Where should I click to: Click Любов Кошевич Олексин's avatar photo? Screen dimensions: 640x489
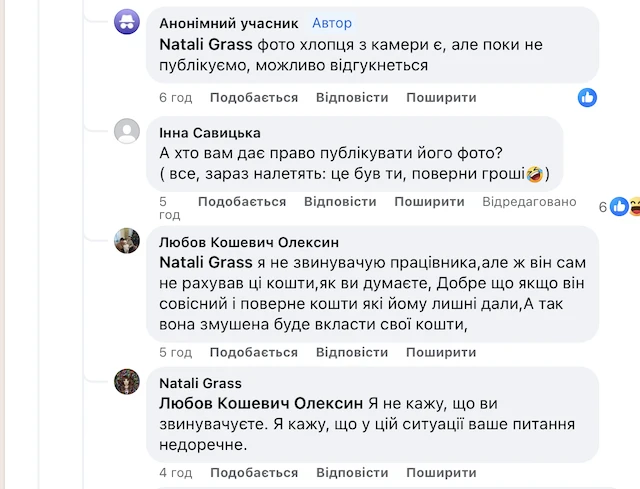[x=127, y=240]
